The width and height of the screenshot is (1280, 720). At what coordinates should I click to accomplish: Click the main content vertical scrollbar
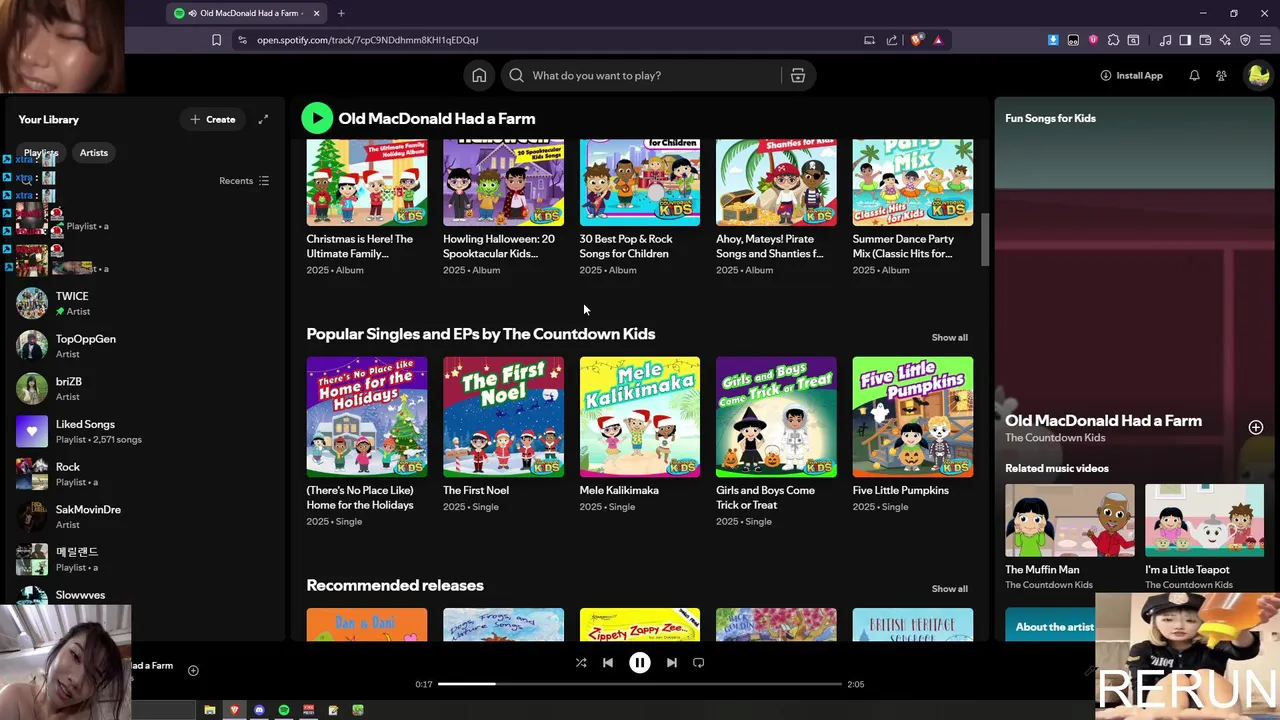(984, 240)
